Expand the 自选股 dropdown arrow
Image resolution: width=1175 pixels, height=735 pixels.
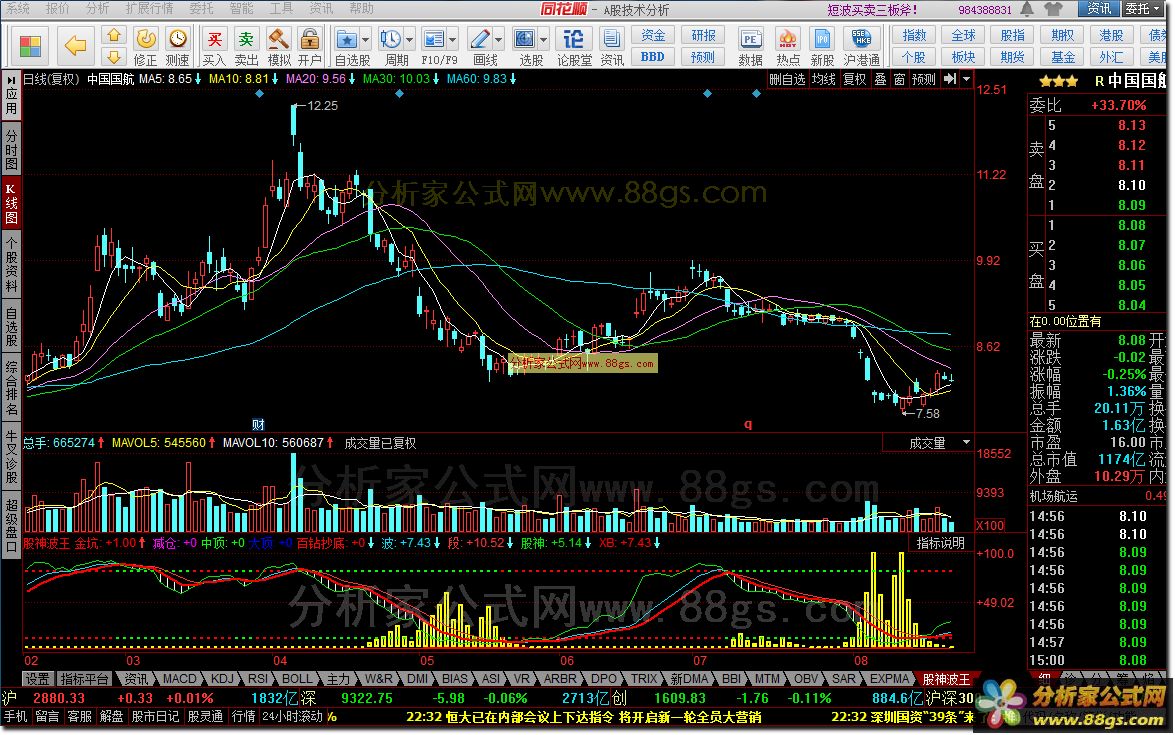coord(366,39)
